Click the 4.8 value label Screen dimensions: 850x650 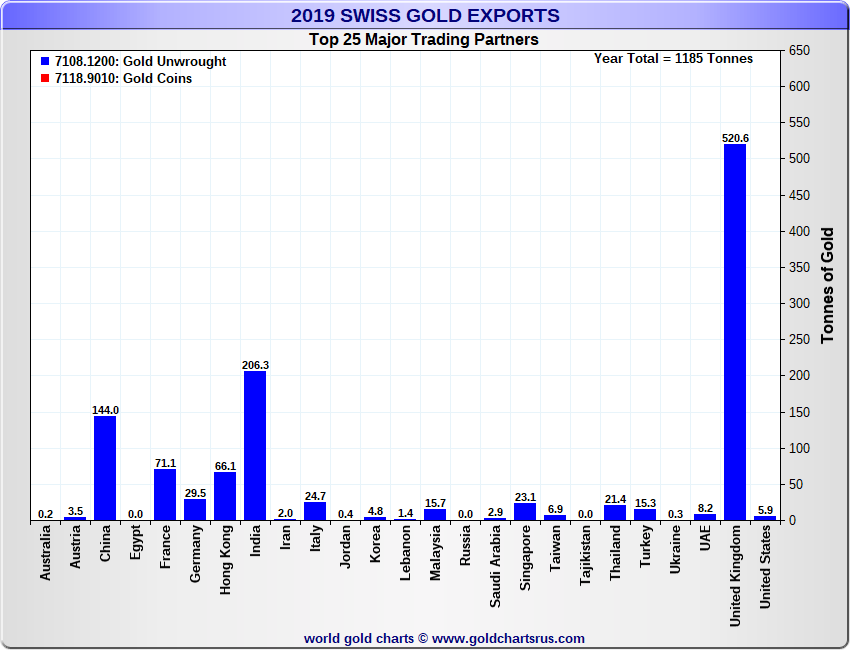[375, 511]
